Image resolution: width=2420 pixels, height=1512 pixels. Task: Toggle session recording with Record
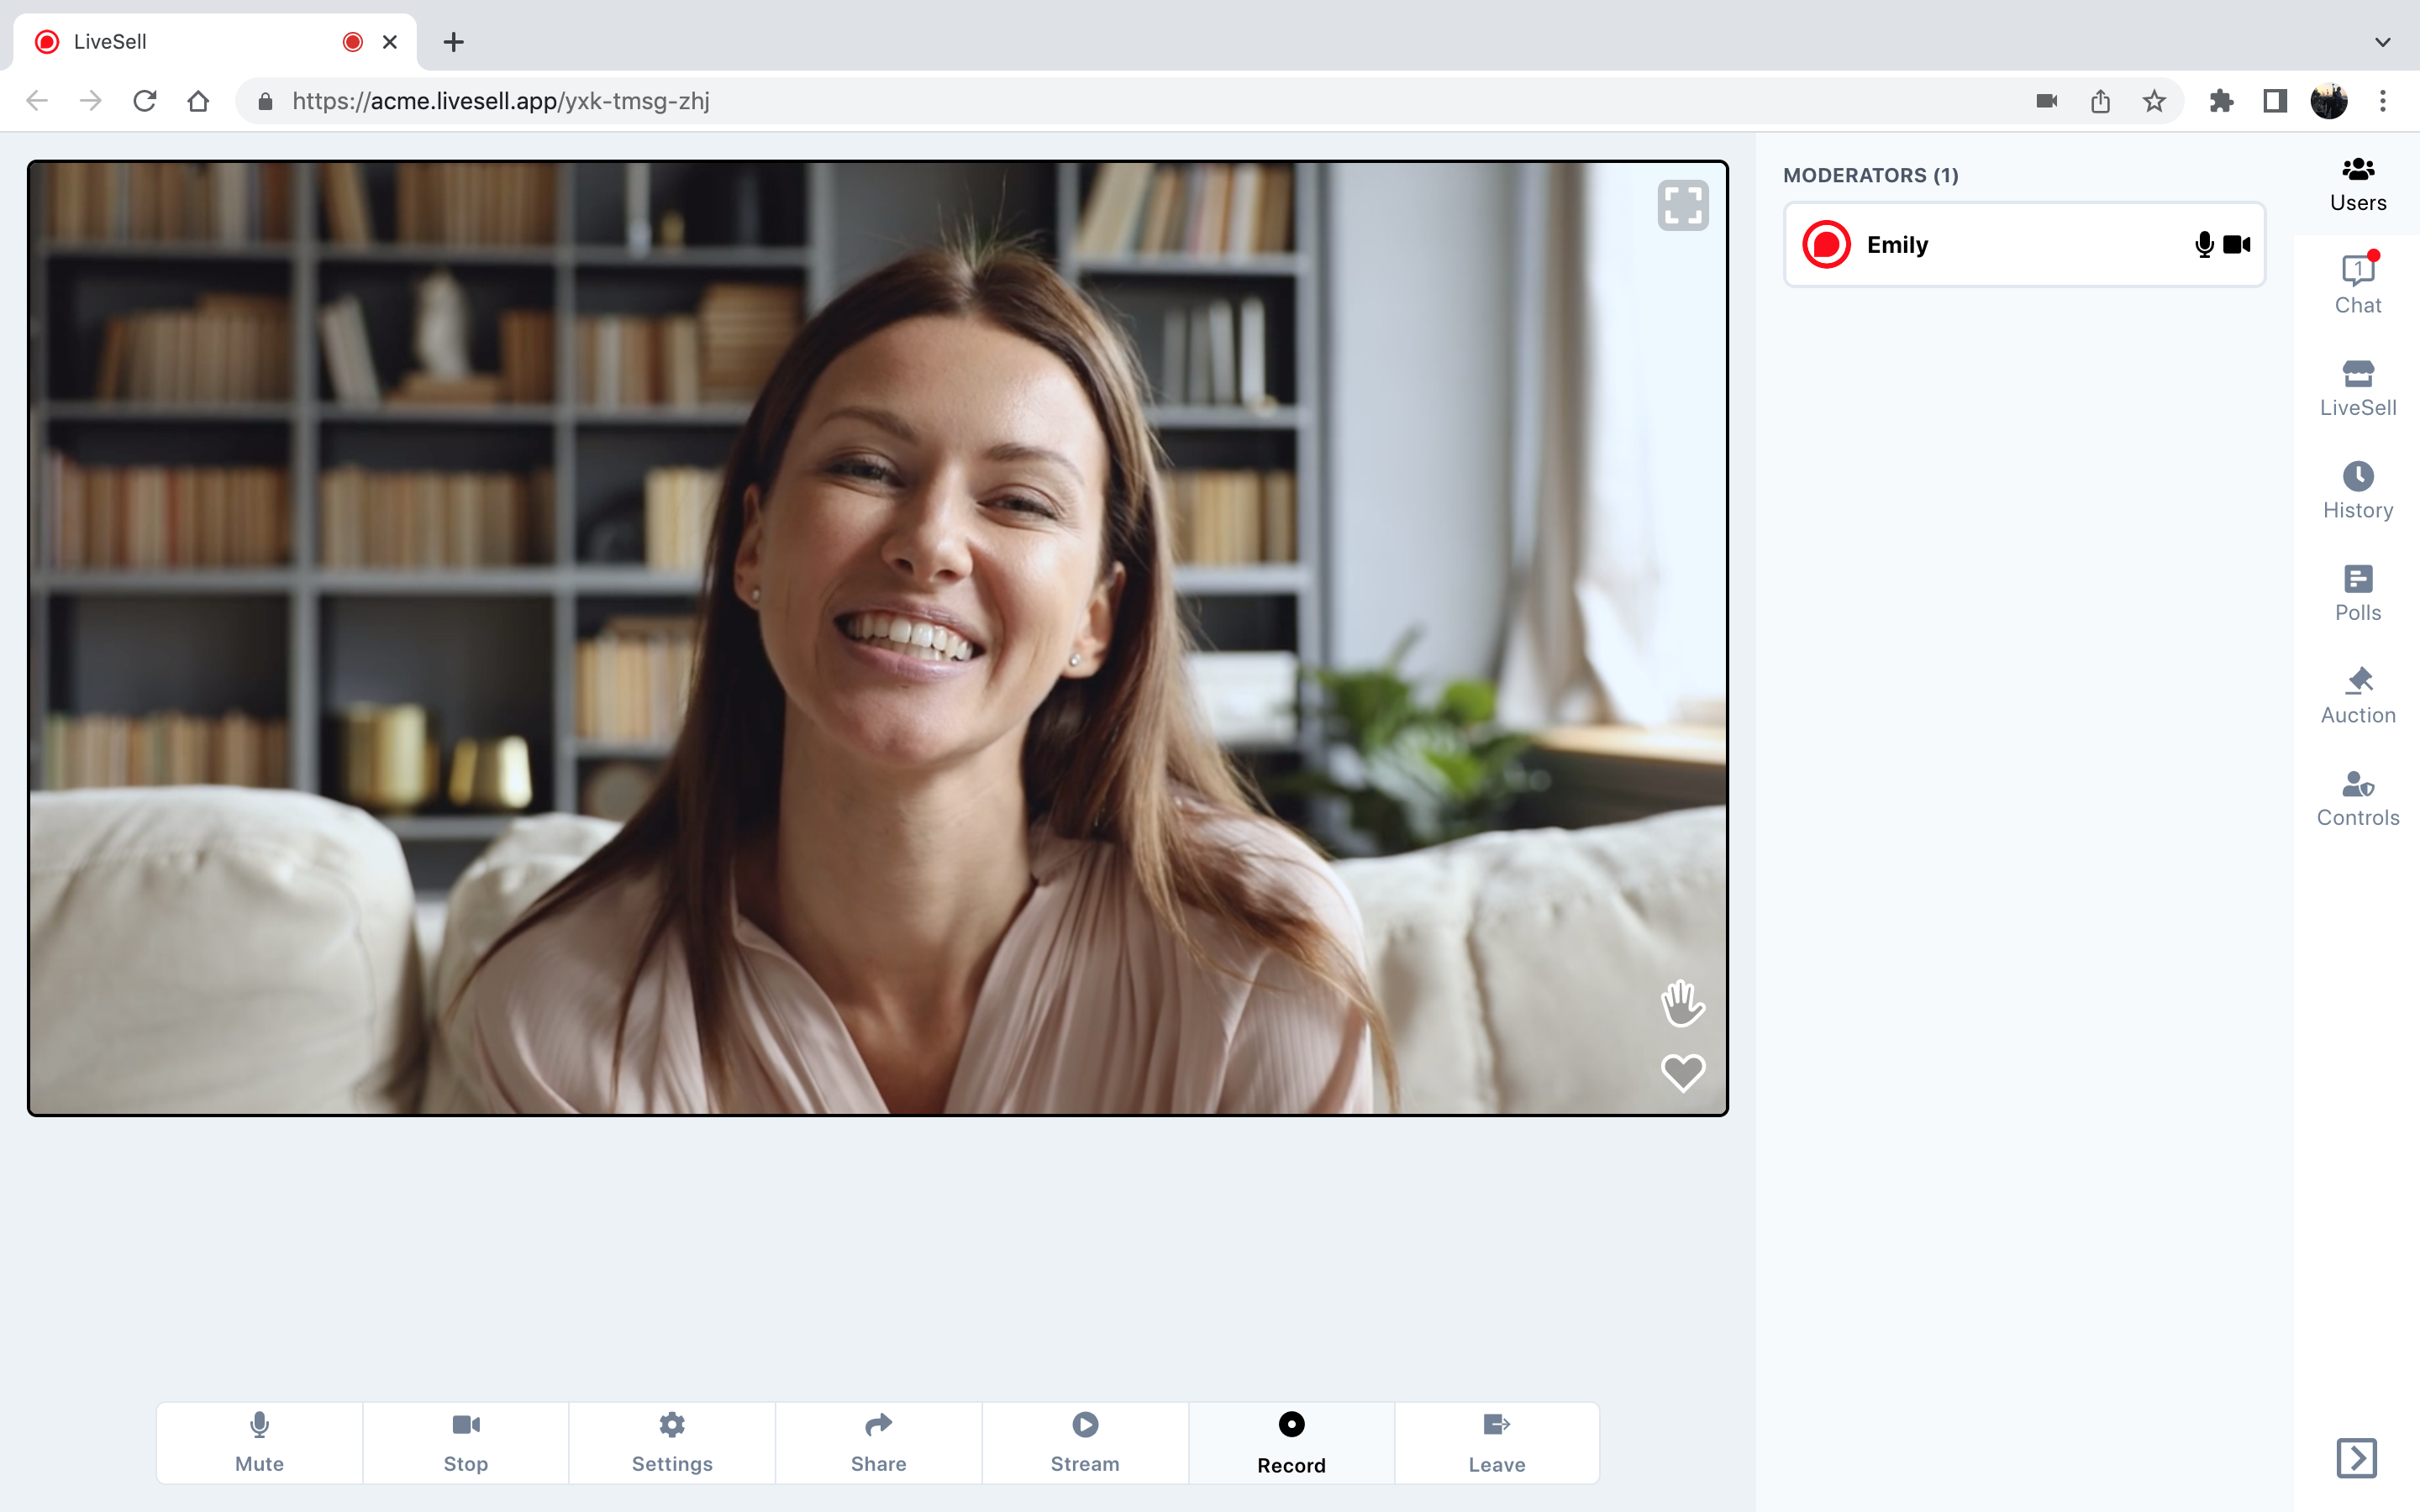tap(1291, 1441)
